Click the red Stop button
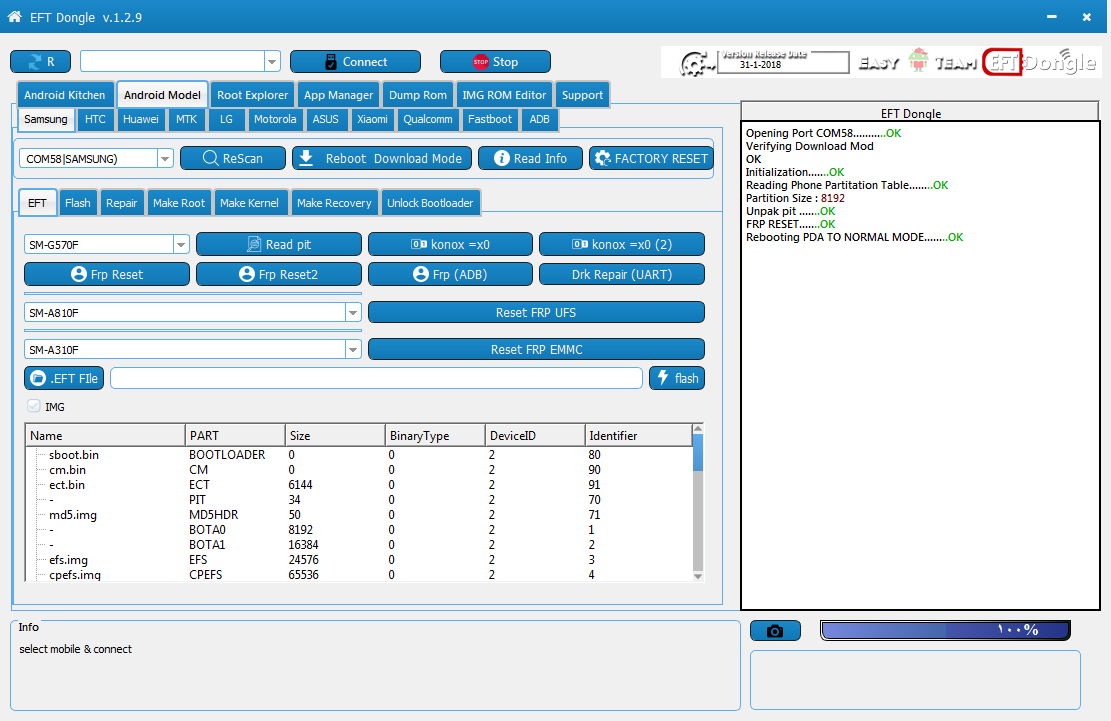 [495, 62]
